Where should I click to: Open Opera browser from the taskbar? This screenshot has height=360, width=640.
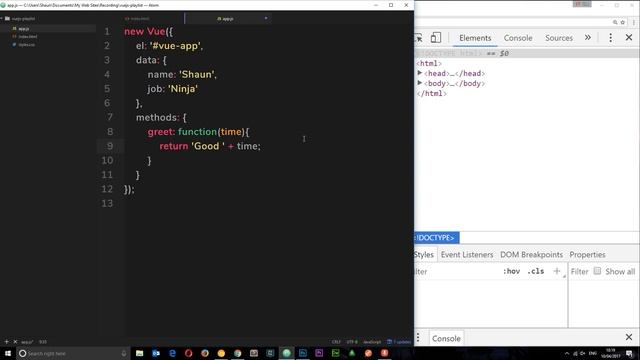point(189,353)
